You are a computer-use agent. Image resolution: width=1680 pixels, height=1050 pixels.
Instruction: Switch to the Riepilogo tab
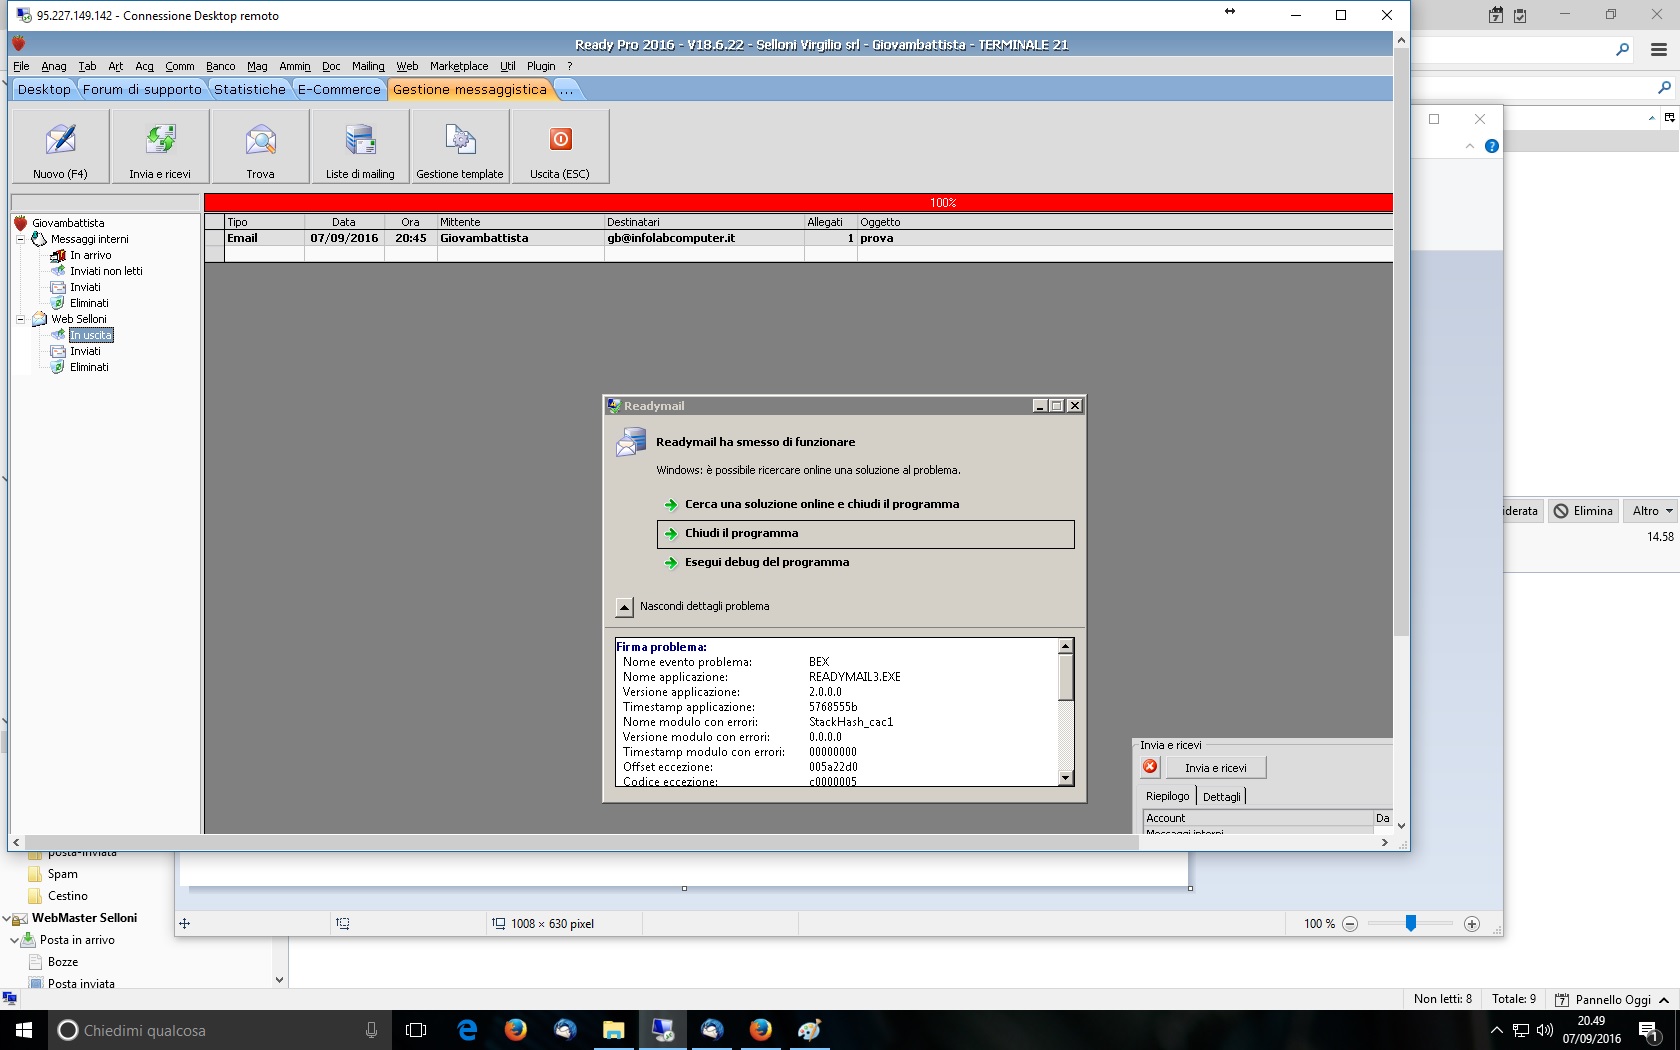click(x=1168, y=796)
